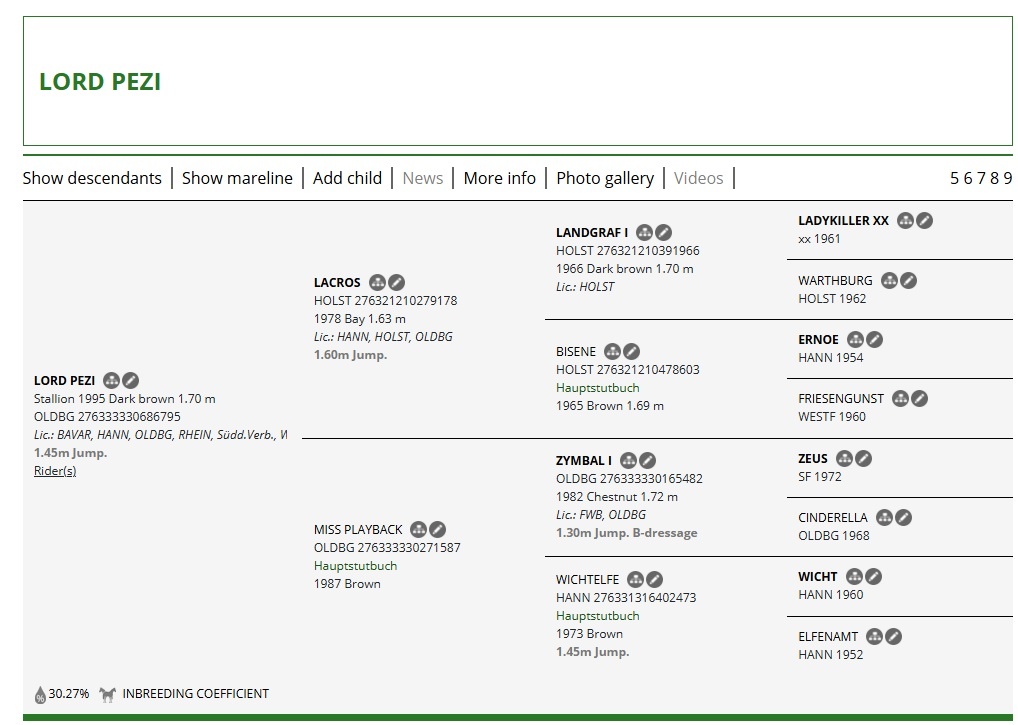The height and width of the screenshot is (725, 1018).
Task: Set pedigree depth to 9 generations
Action: [x=1007, y=178]
